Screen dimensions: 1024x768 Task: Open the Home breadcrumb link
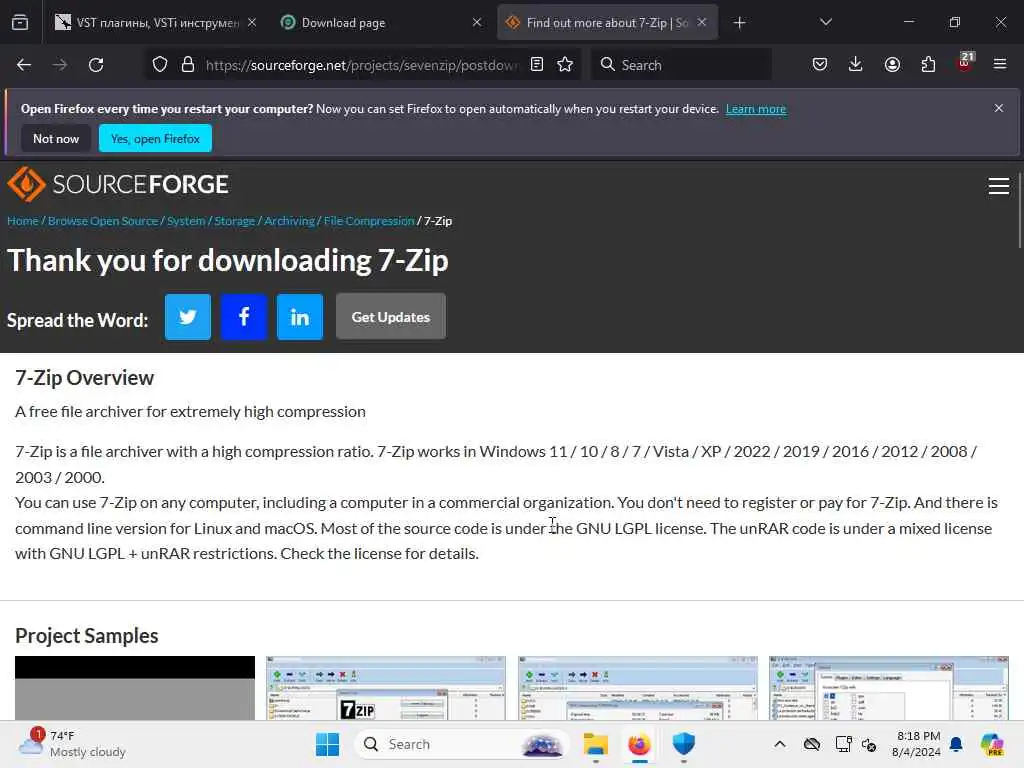22,221
